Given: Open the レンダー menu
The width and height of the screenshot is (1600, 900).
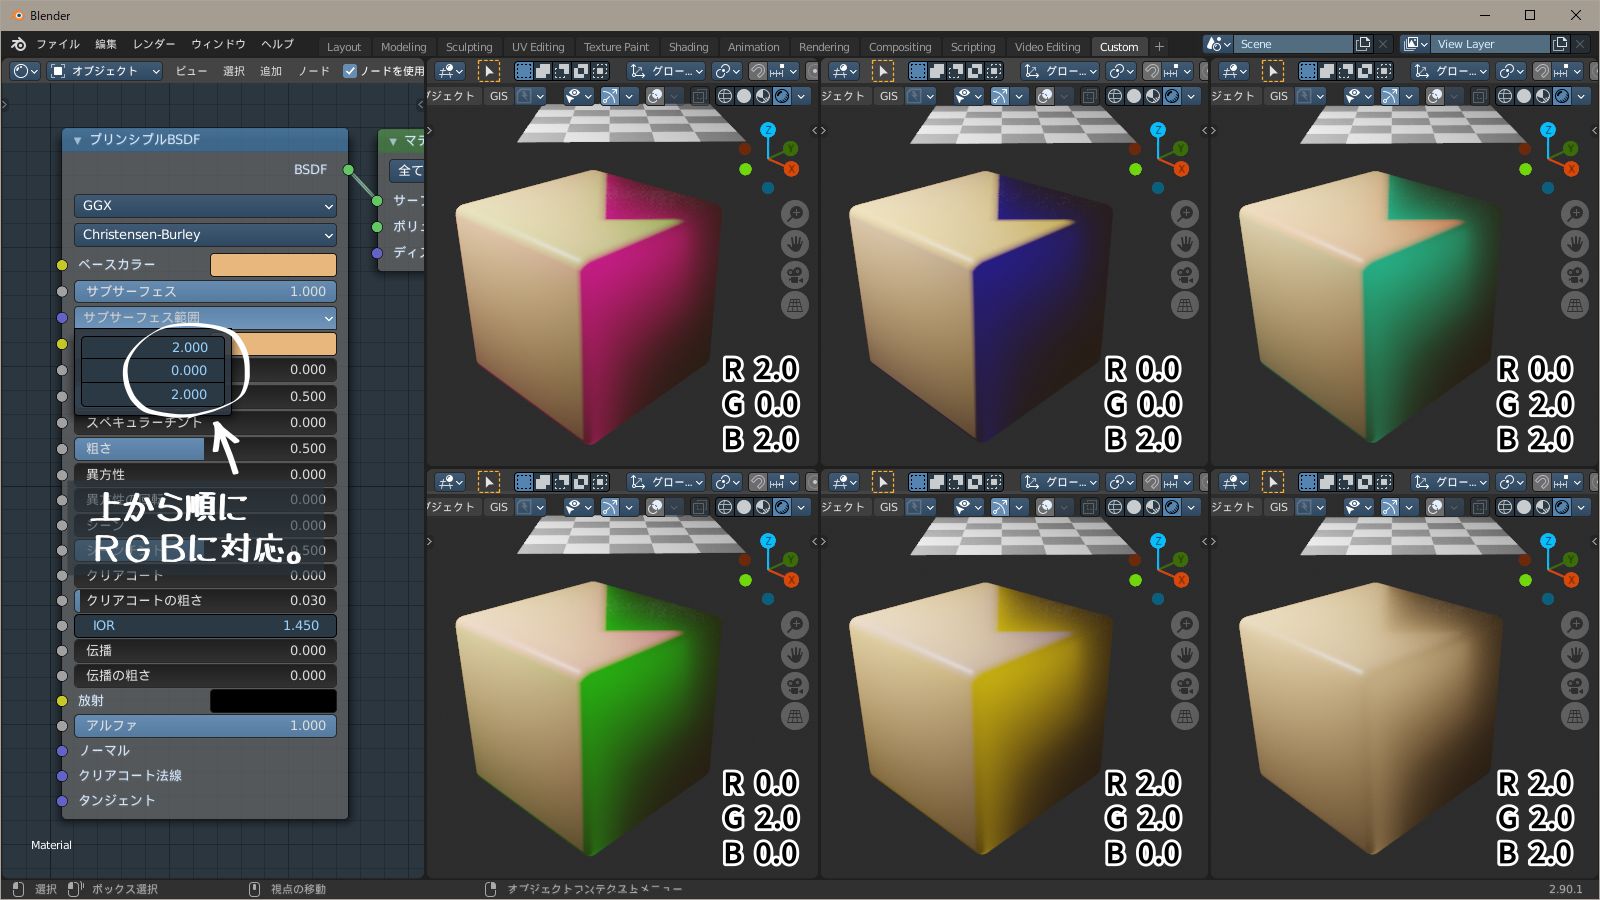Looking at the screenshot, I should pos(154,44).
